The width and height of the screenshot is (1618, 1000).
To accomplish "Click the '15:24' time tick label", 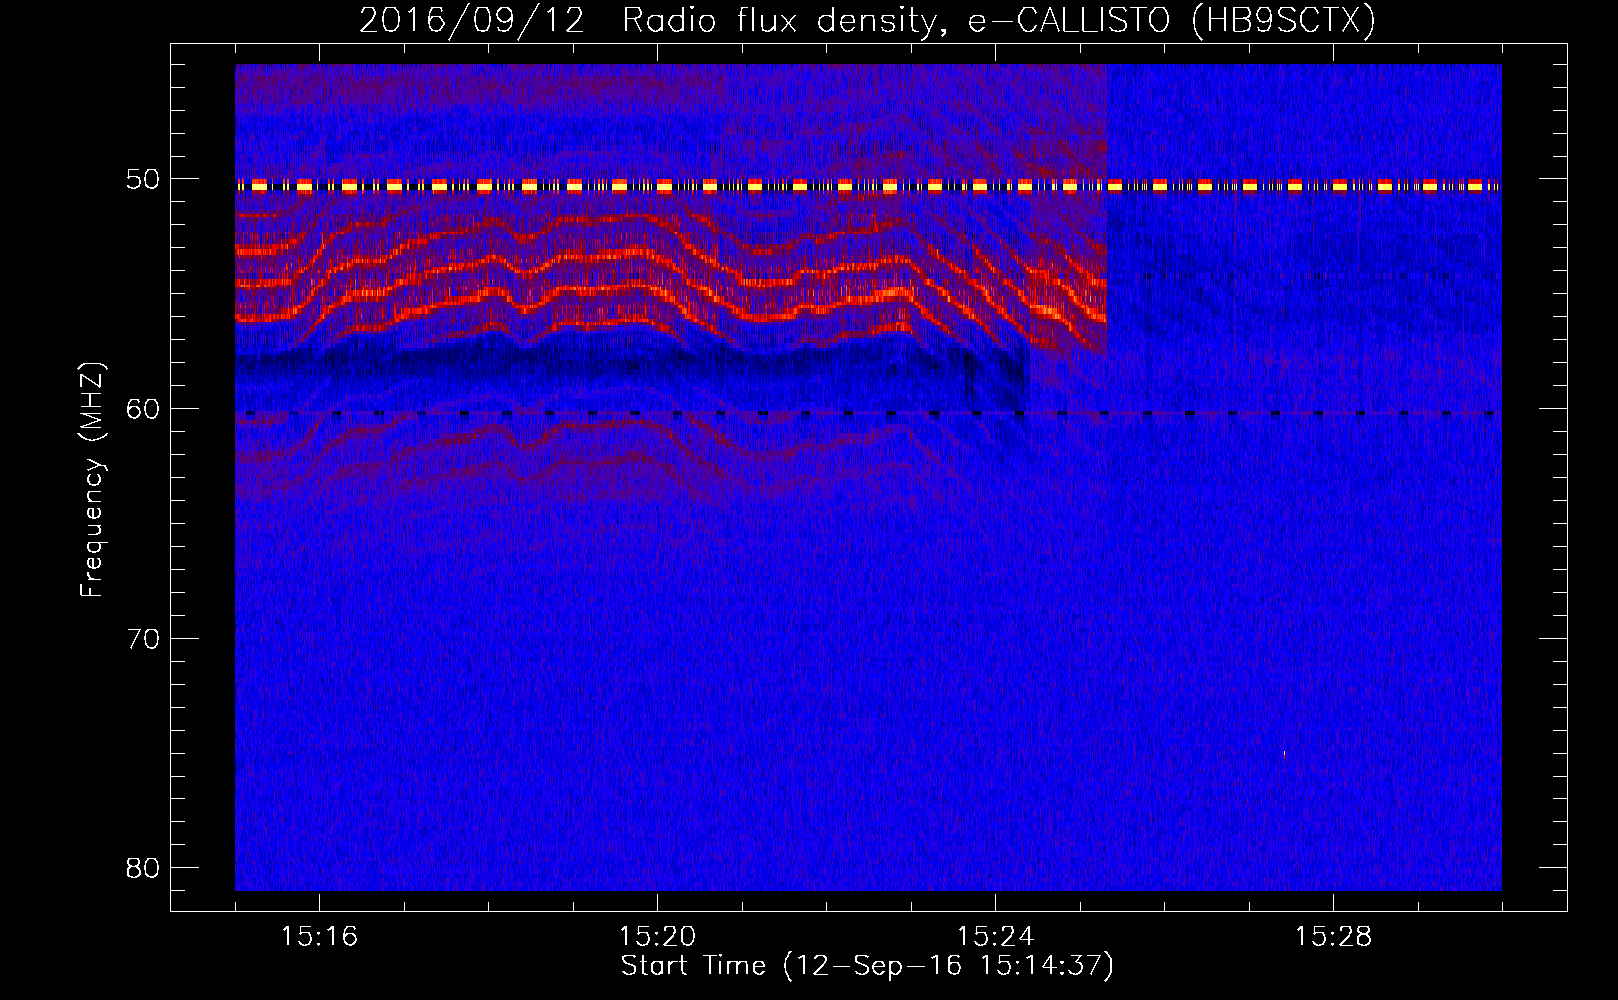I will [x=995, y=937].
